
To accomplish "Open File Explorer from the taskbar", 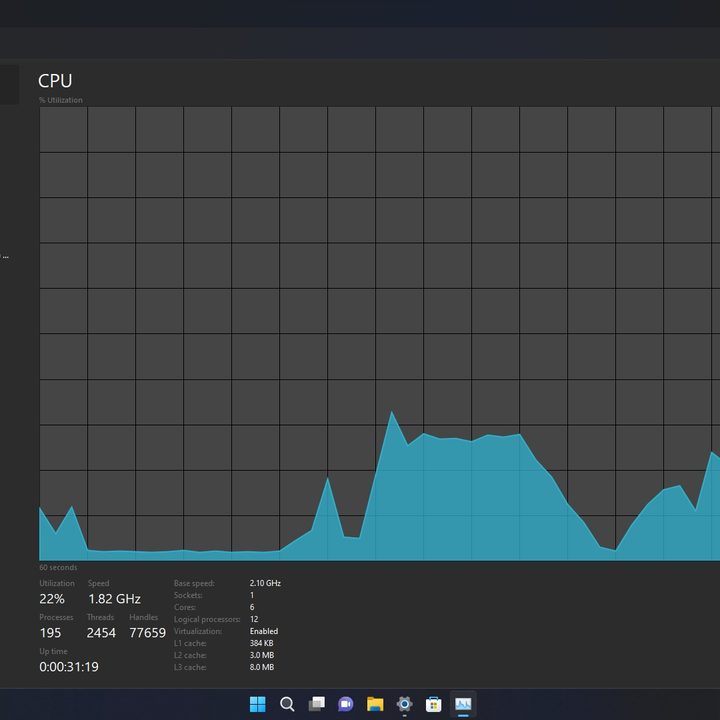I will click(x=375, y=704).
